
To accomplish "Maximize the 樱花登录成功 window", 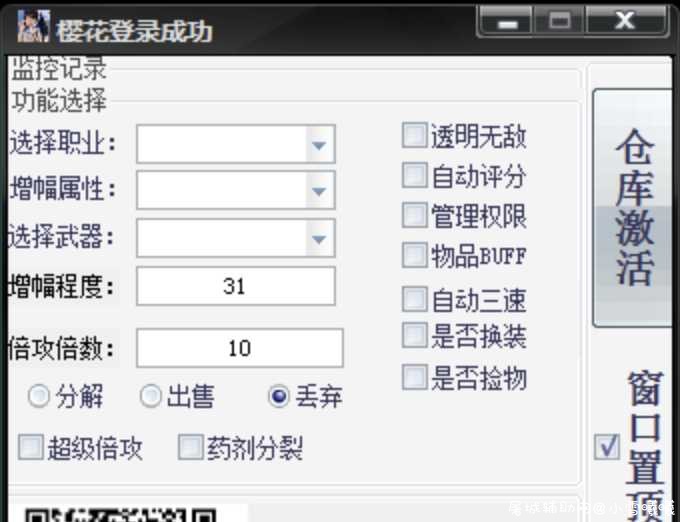I will [x=559, y=21].
